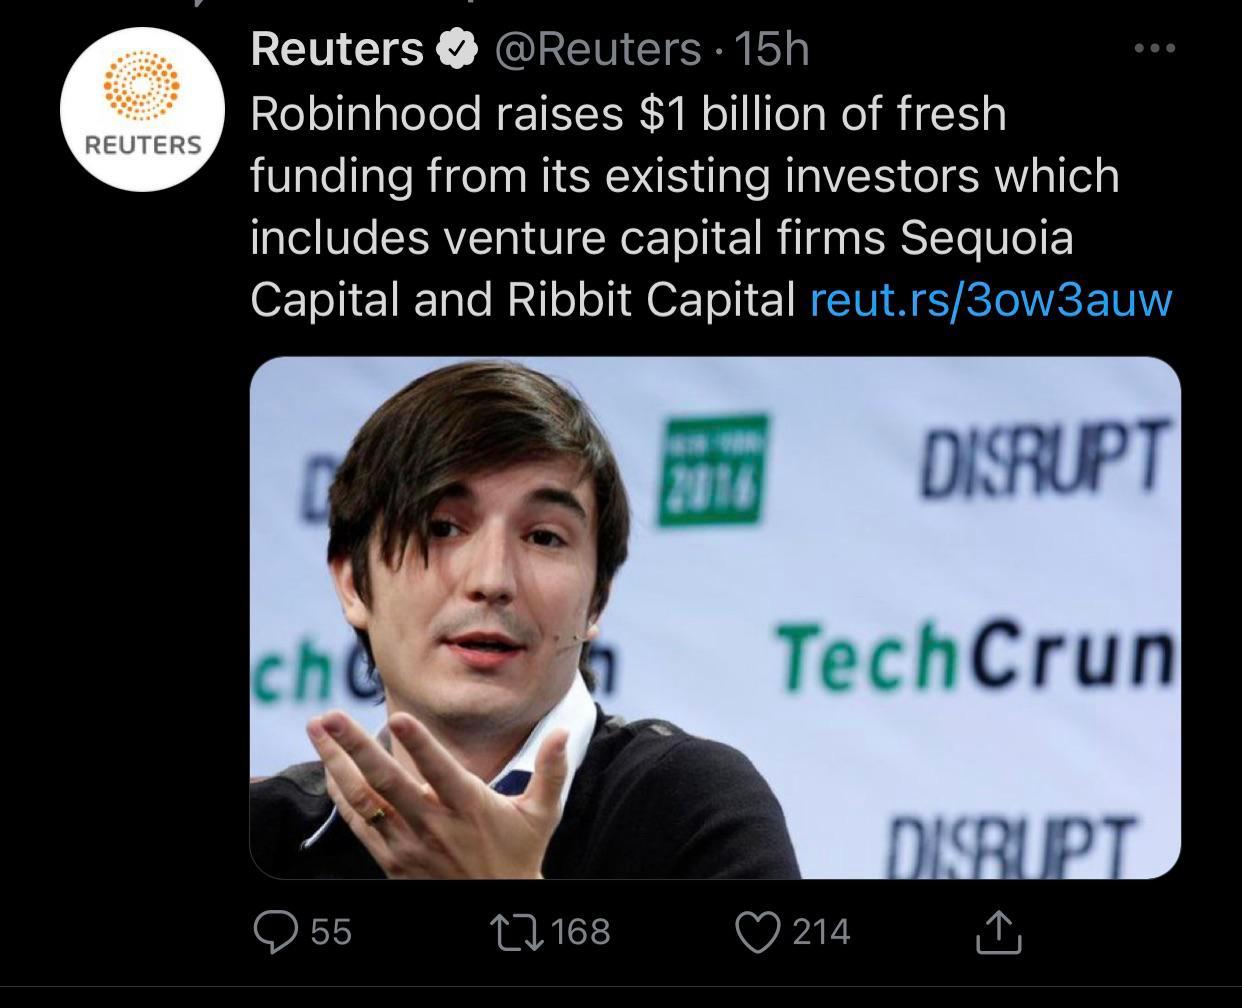Click the Reuters display name
Screen dimensions: 1242x1008
click(x=337, y=49)
